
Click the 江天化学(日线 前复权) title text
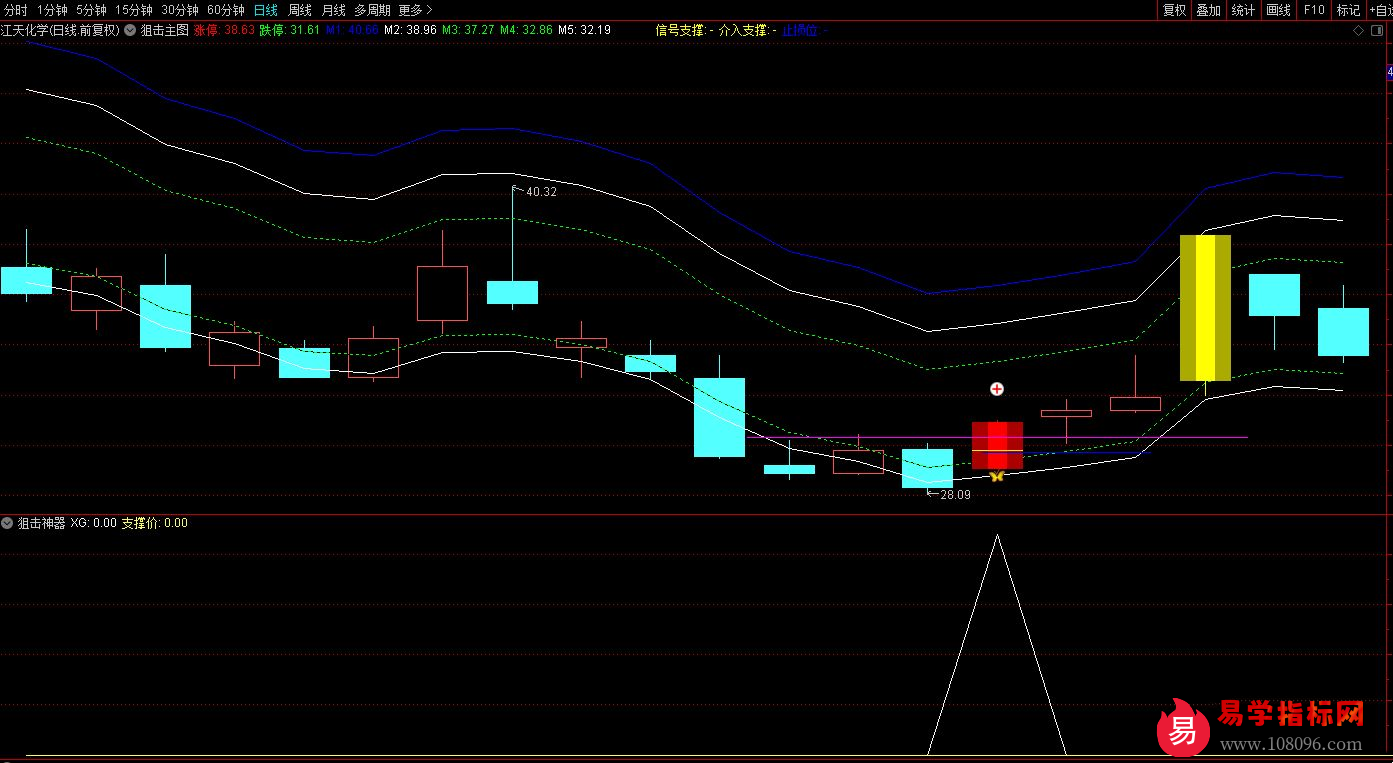point(60,30)
